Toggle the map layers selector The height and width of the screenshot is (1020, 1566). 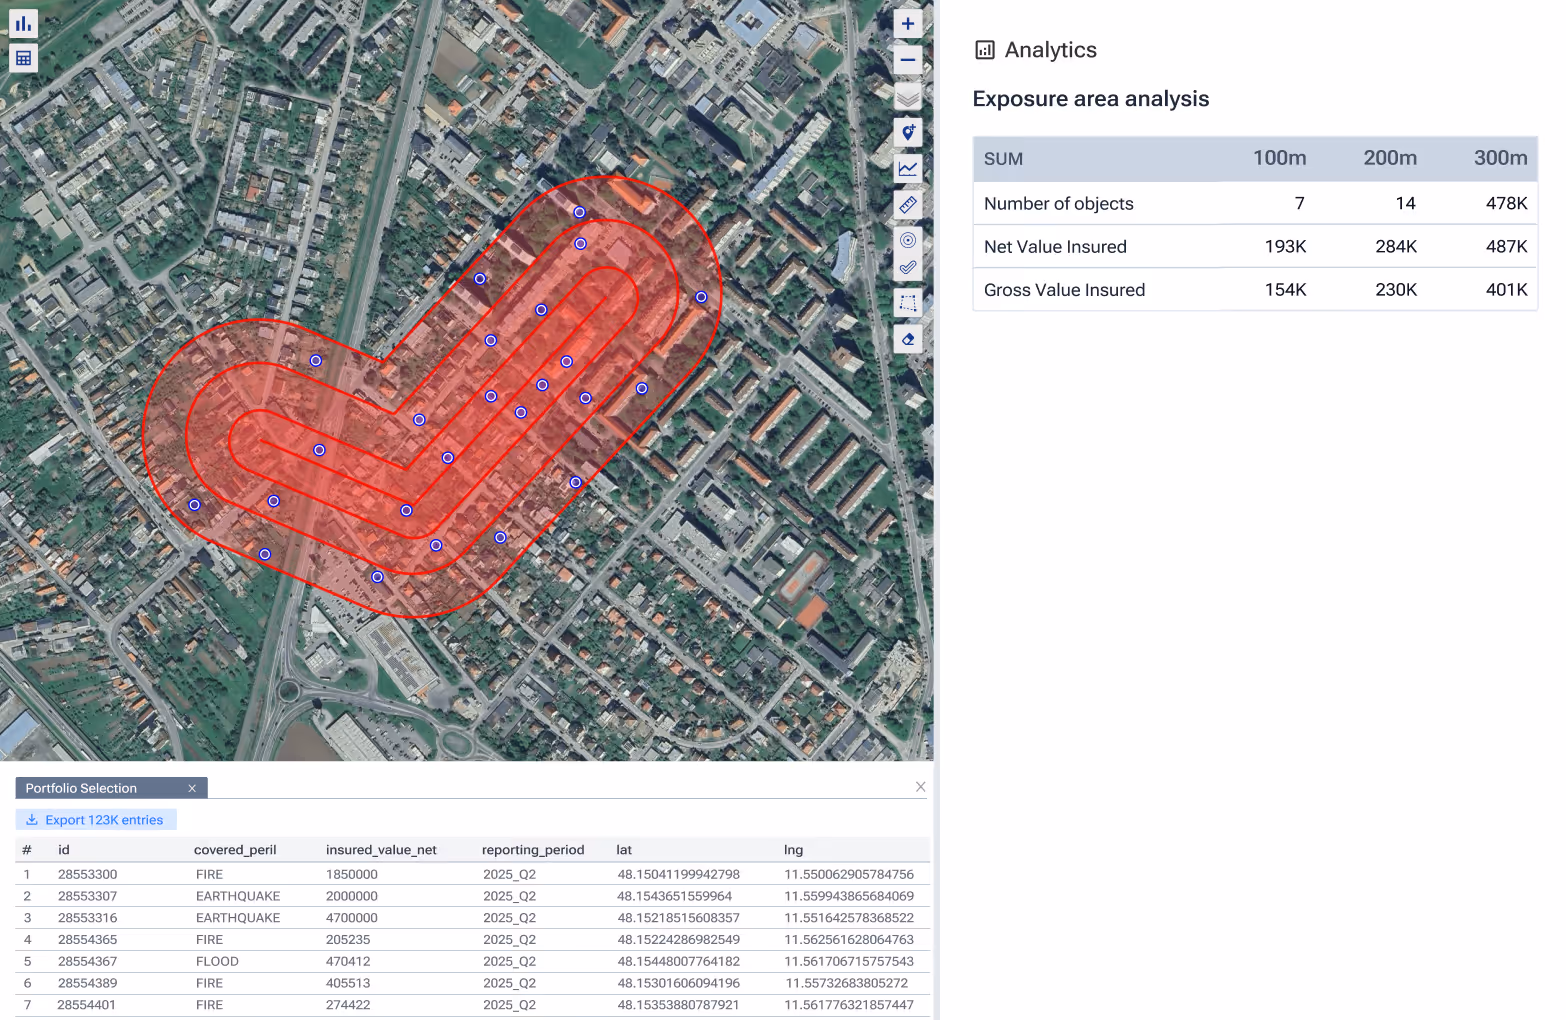tap(907, 96)
